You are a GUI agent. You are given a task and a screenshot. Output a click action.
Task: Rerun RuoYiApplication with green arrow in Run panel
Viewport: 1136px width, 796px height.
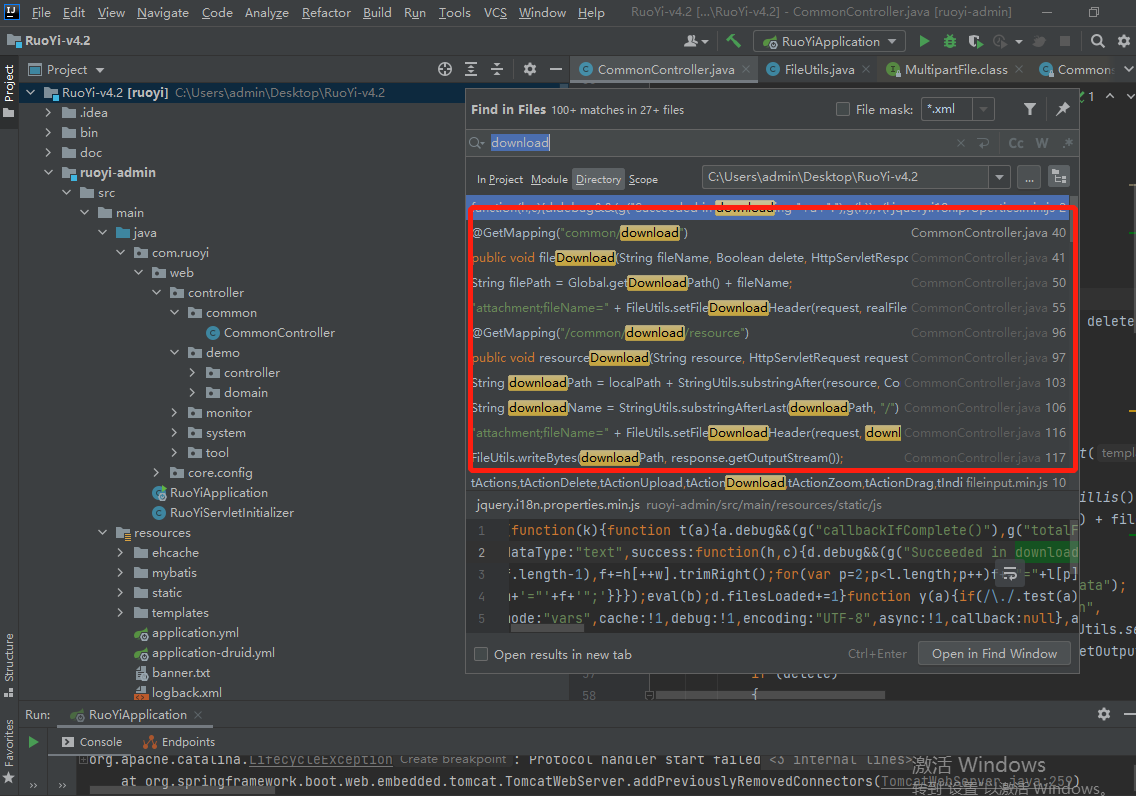pyautogui.click(x=33, y=742)
